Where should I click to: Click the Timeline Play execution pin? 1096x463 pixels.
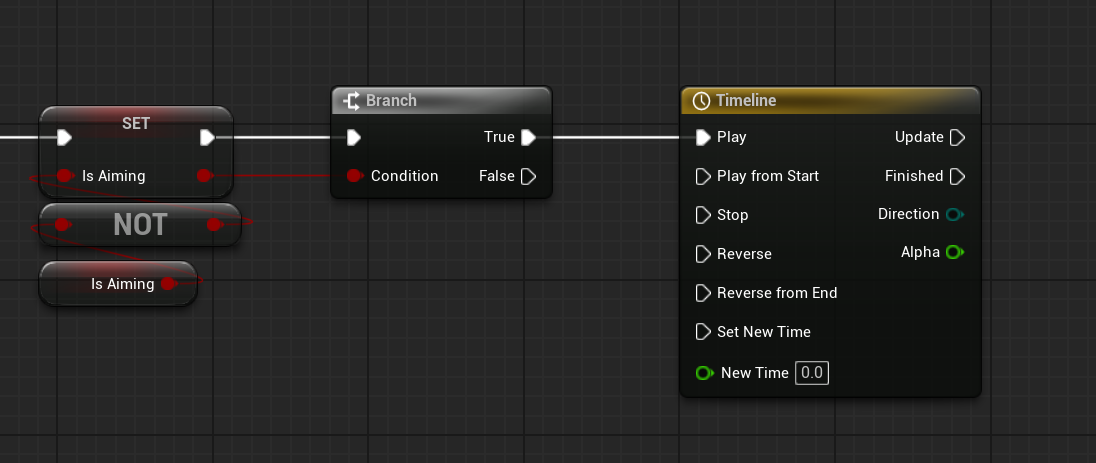tap(703, 137)
